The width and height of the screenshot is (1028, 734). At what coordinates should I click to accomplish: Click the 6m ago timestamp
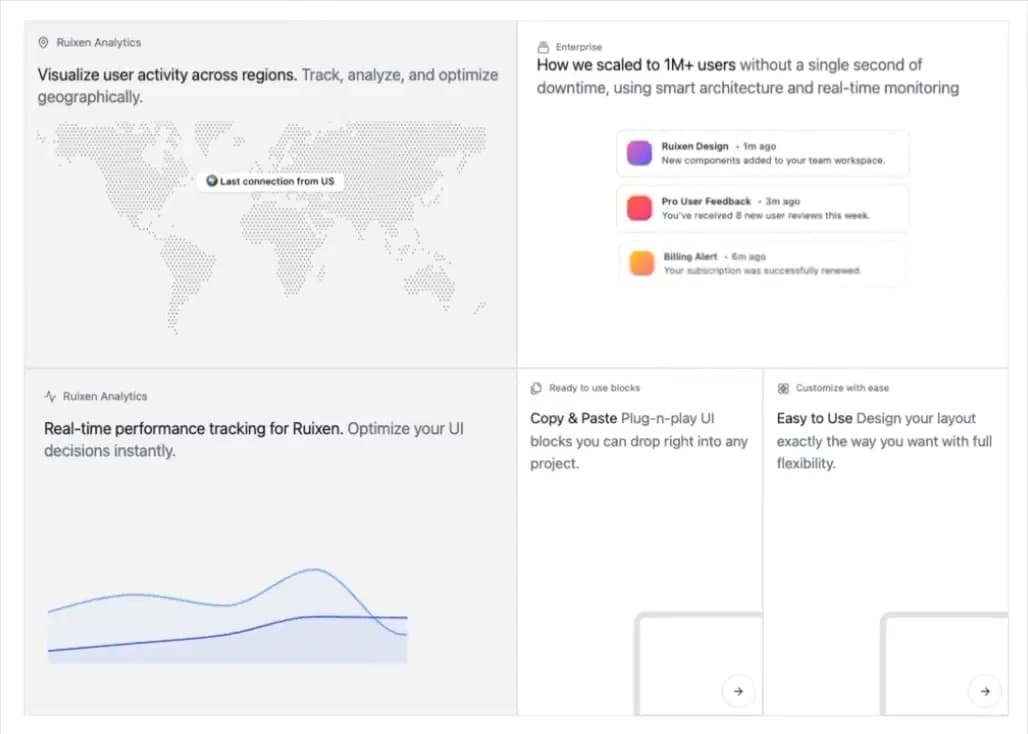[749, 256]
